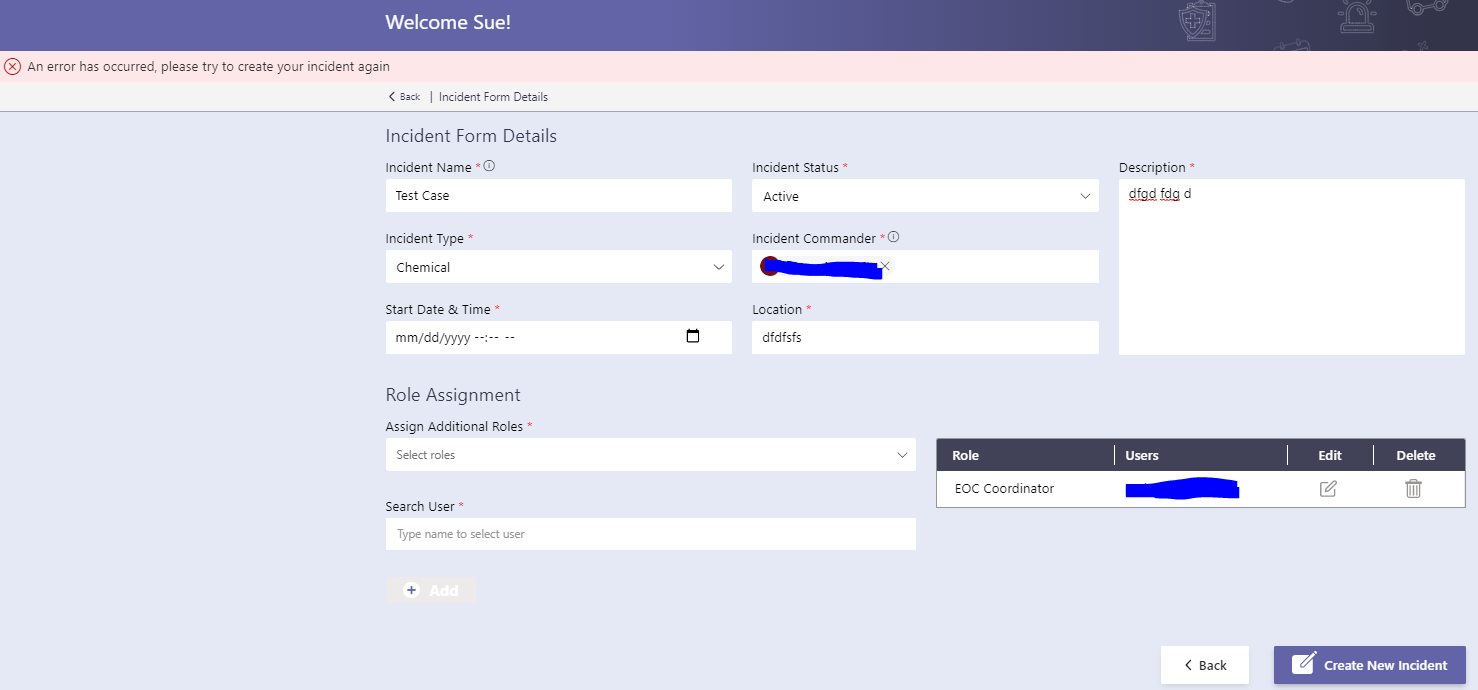Click the Back breadcrumb link at top
Viewport: 1478px width, 690px height.
403,96
